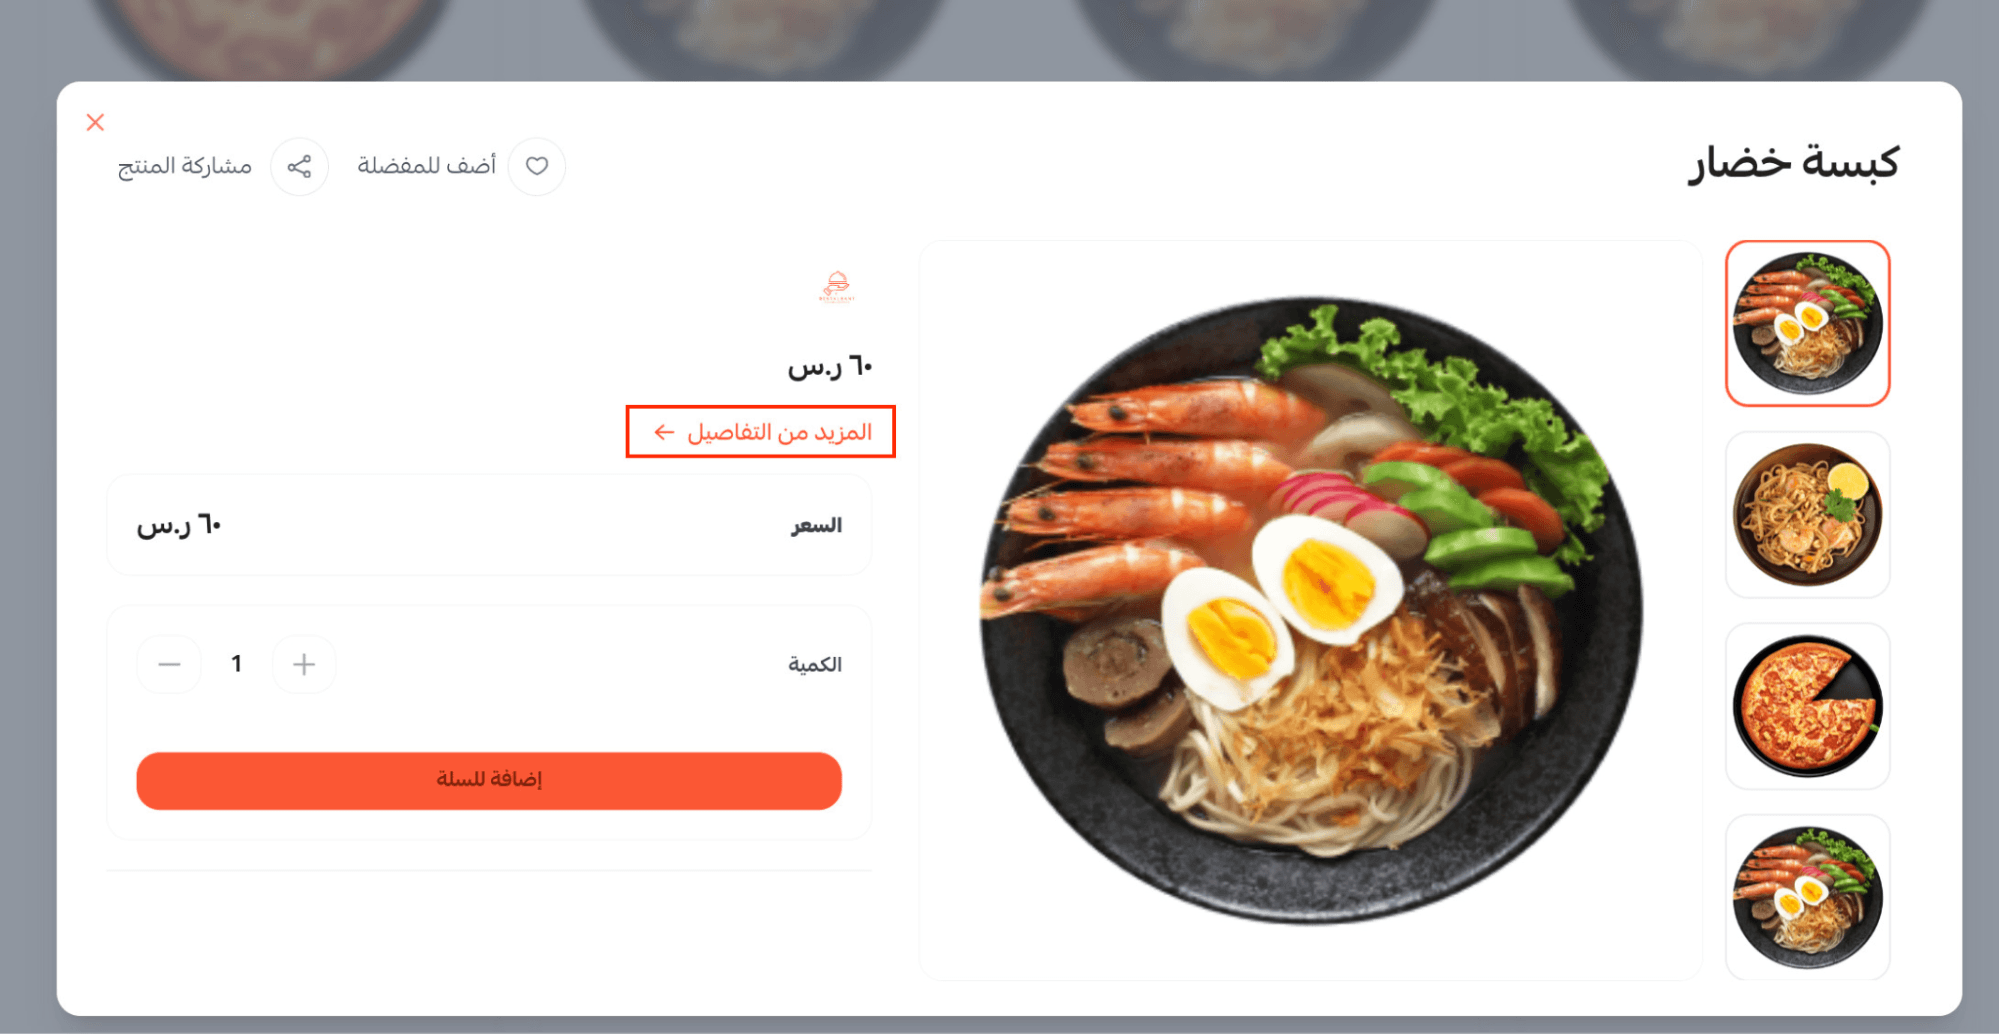Click the share product icon
This screenshot has height=1034, width=1999.
click(x=299, y=166)
